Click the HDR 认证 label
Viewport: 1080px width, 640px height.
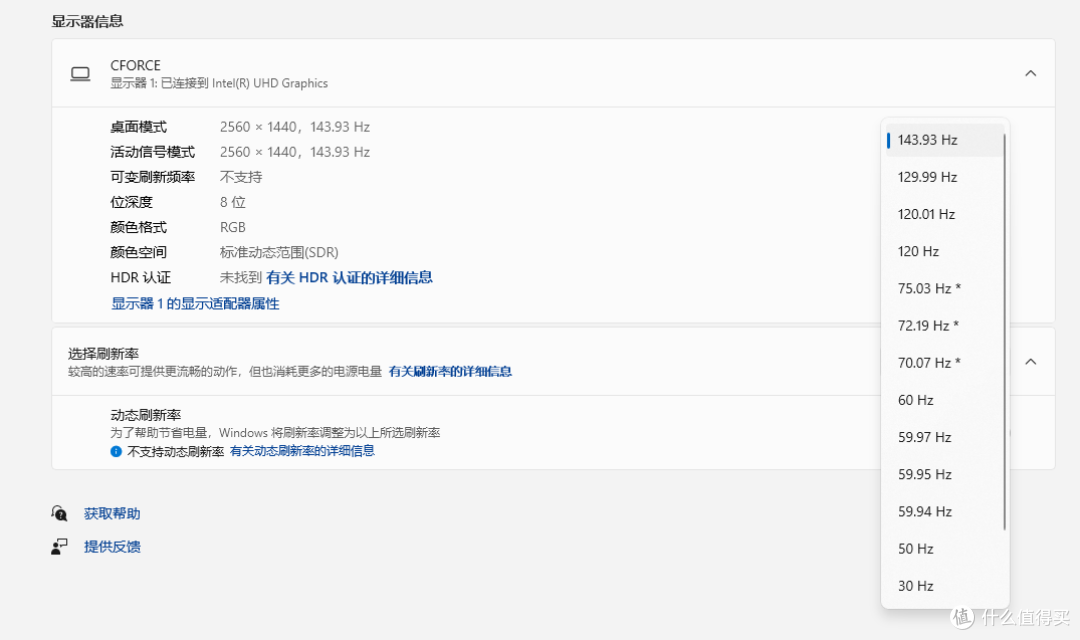141,278
